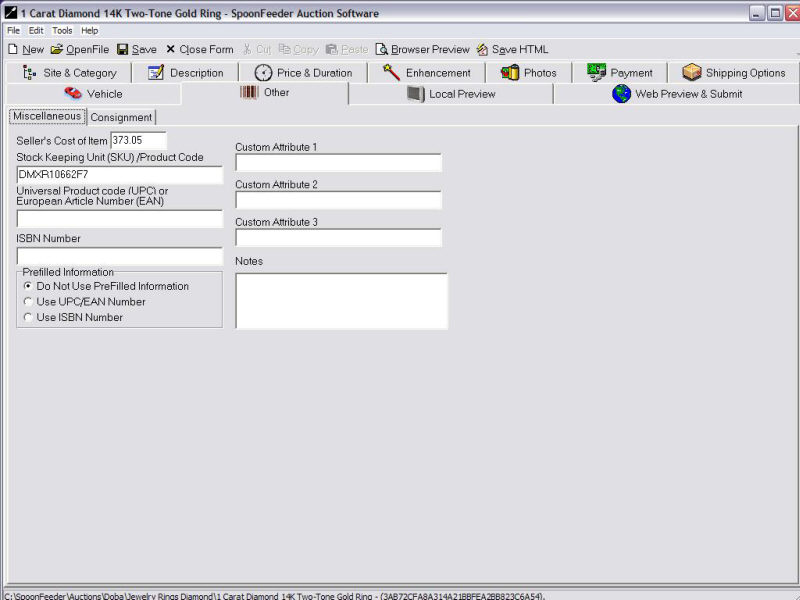Select the Other tab
This screenshot has width=800, height=600.
(x=265, y=93)
